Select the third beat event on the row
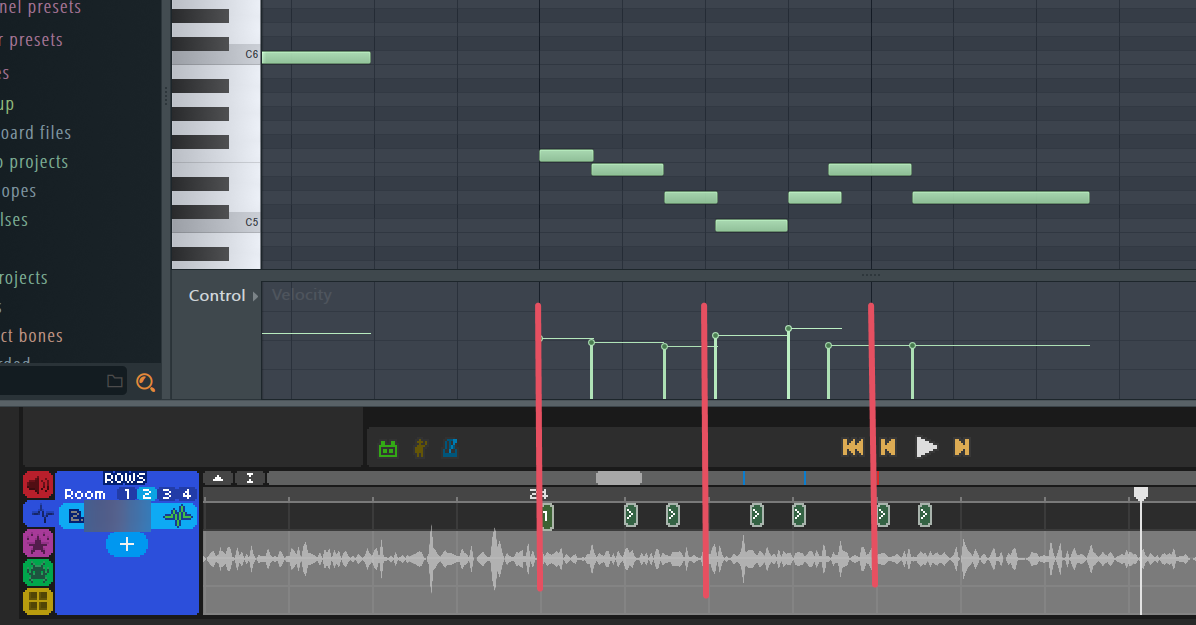The height and width of the screenshot is (625, 1196). 673,515
